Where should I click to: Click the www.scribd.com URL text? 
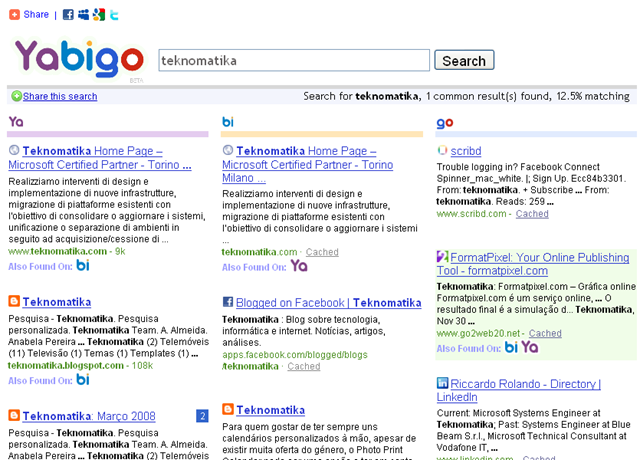(x=471, y=213)
